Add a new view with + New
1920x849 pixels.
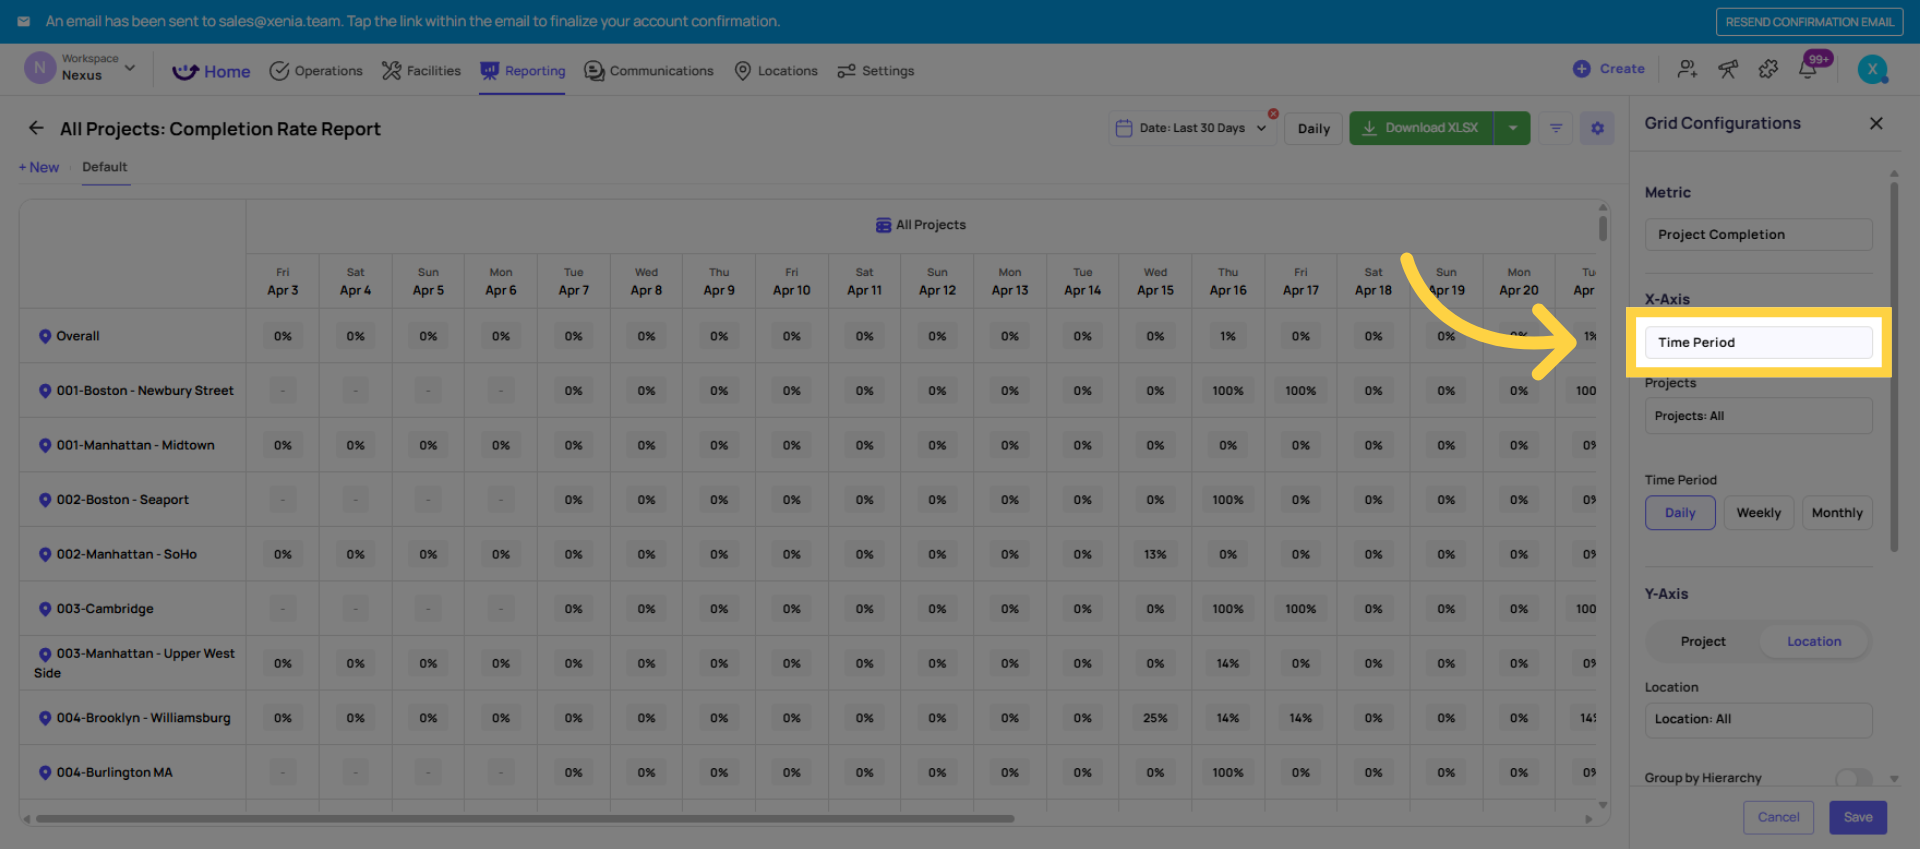tap(39, 167)
